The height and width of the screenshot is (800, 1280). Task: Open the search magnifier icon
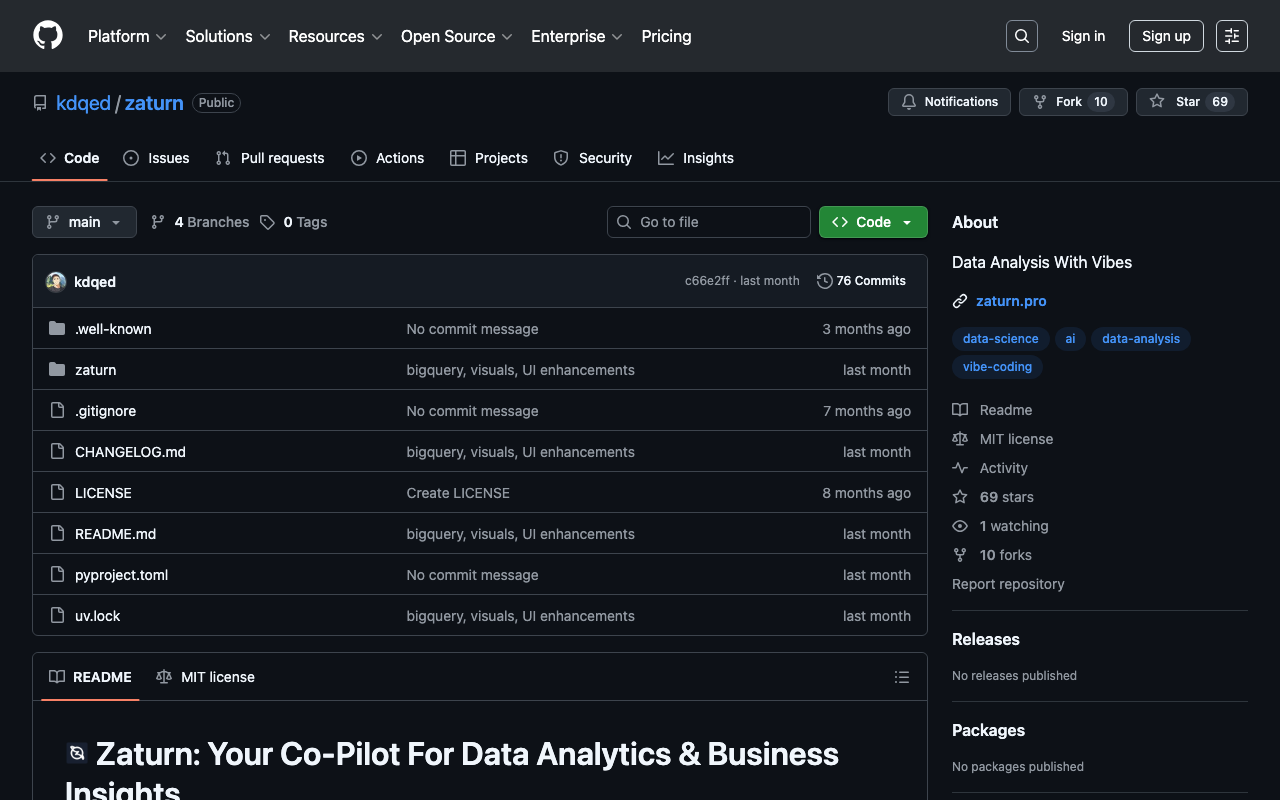click(x=1021, y=36)
